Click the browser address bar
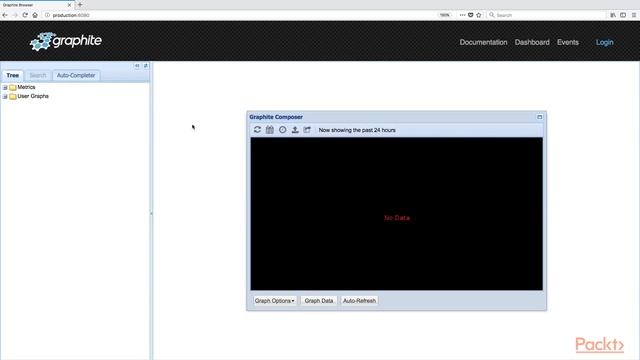The width and height of the screenshot is (640, 360). tap(241, 15)
